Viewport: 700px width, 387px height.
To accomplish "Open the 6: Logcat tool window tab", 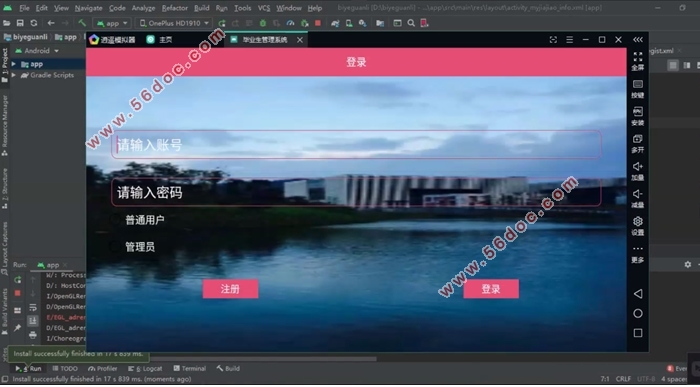I will 145,369.
